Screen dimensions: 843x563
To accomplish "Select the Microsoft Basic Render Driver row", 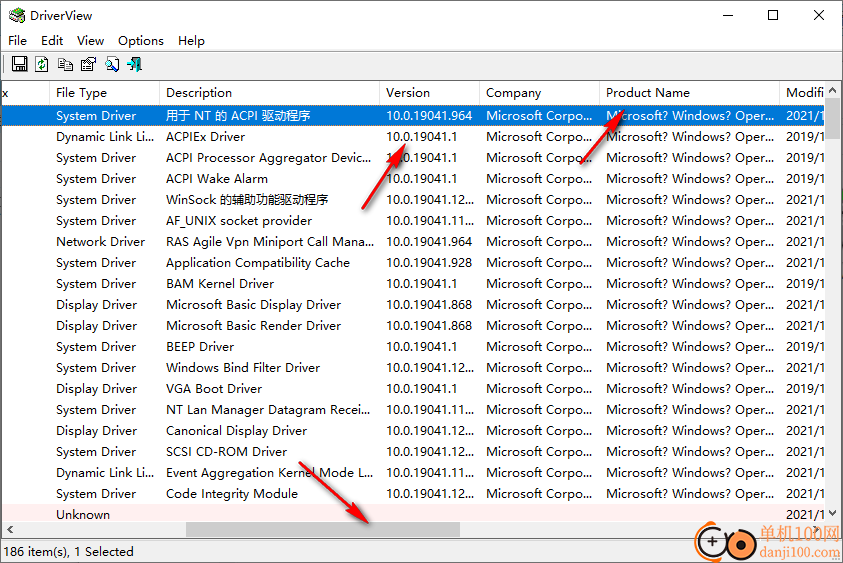I will [413, 325].
